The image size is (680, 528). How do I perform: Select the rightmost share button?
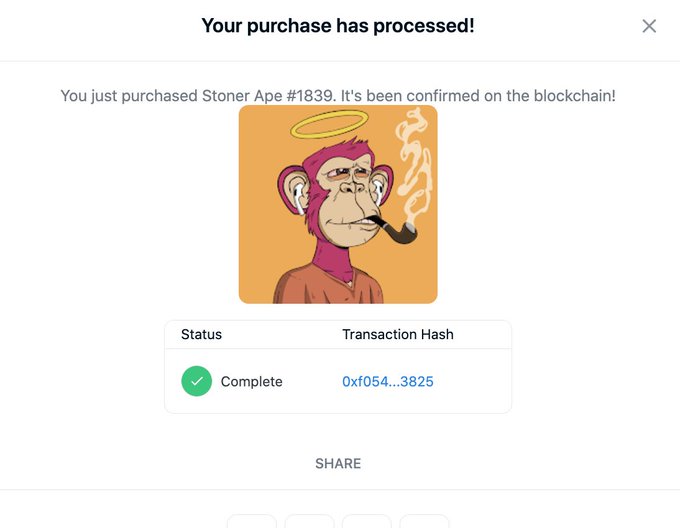pyautogui.click(x=424, y=521)
